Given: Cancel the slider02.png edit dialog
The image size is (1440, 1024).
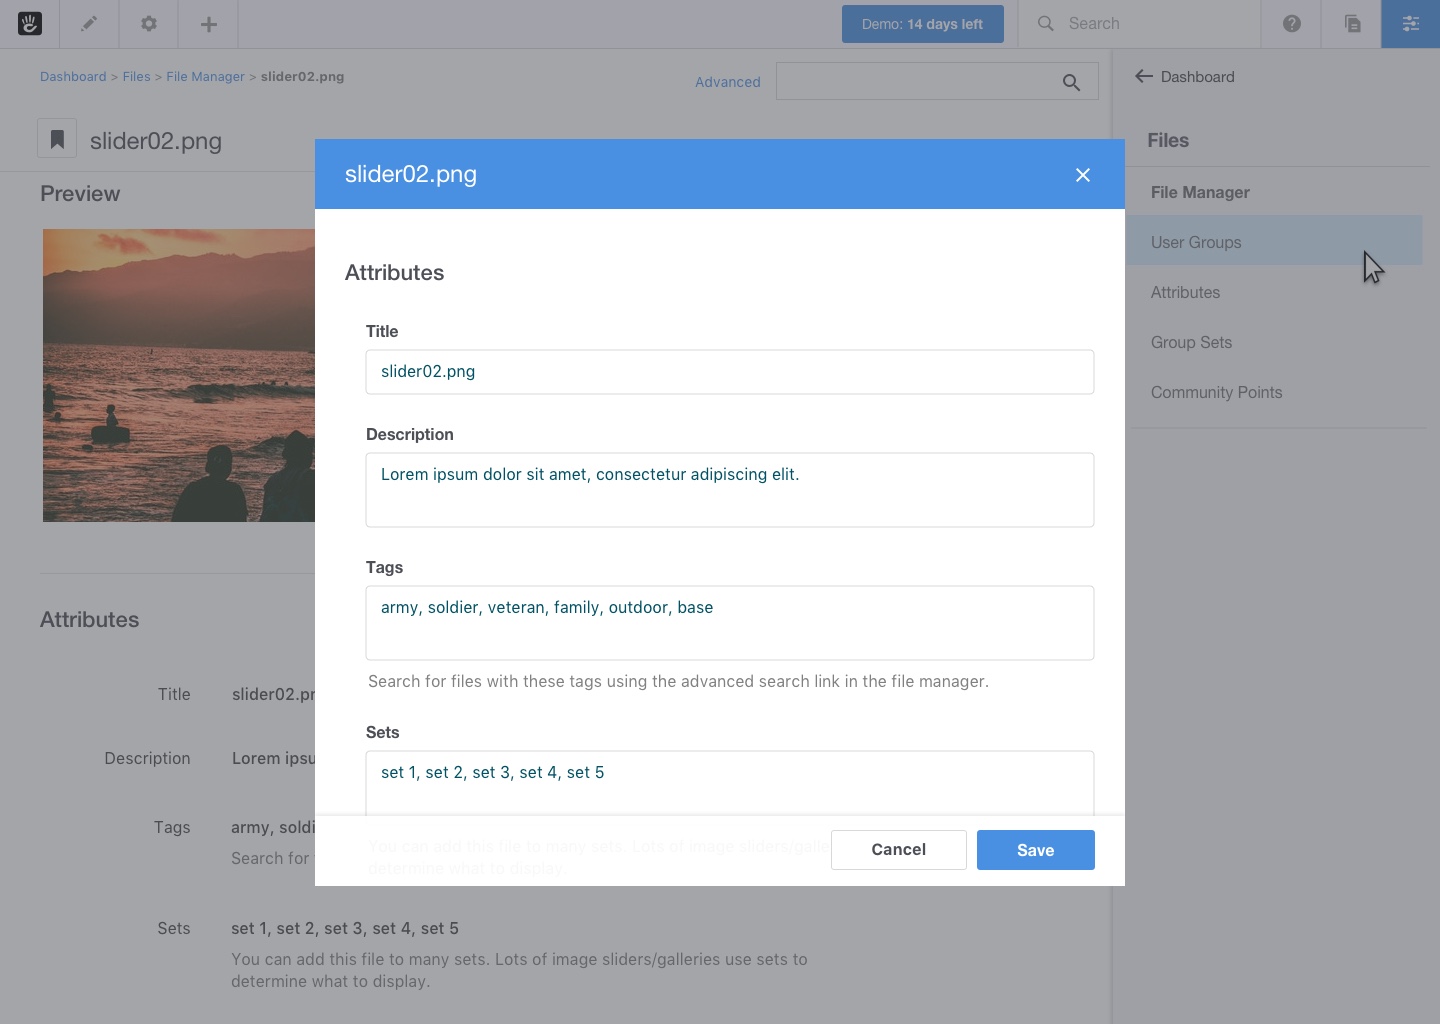Looking at the screenshot, I should coord(898,850).
